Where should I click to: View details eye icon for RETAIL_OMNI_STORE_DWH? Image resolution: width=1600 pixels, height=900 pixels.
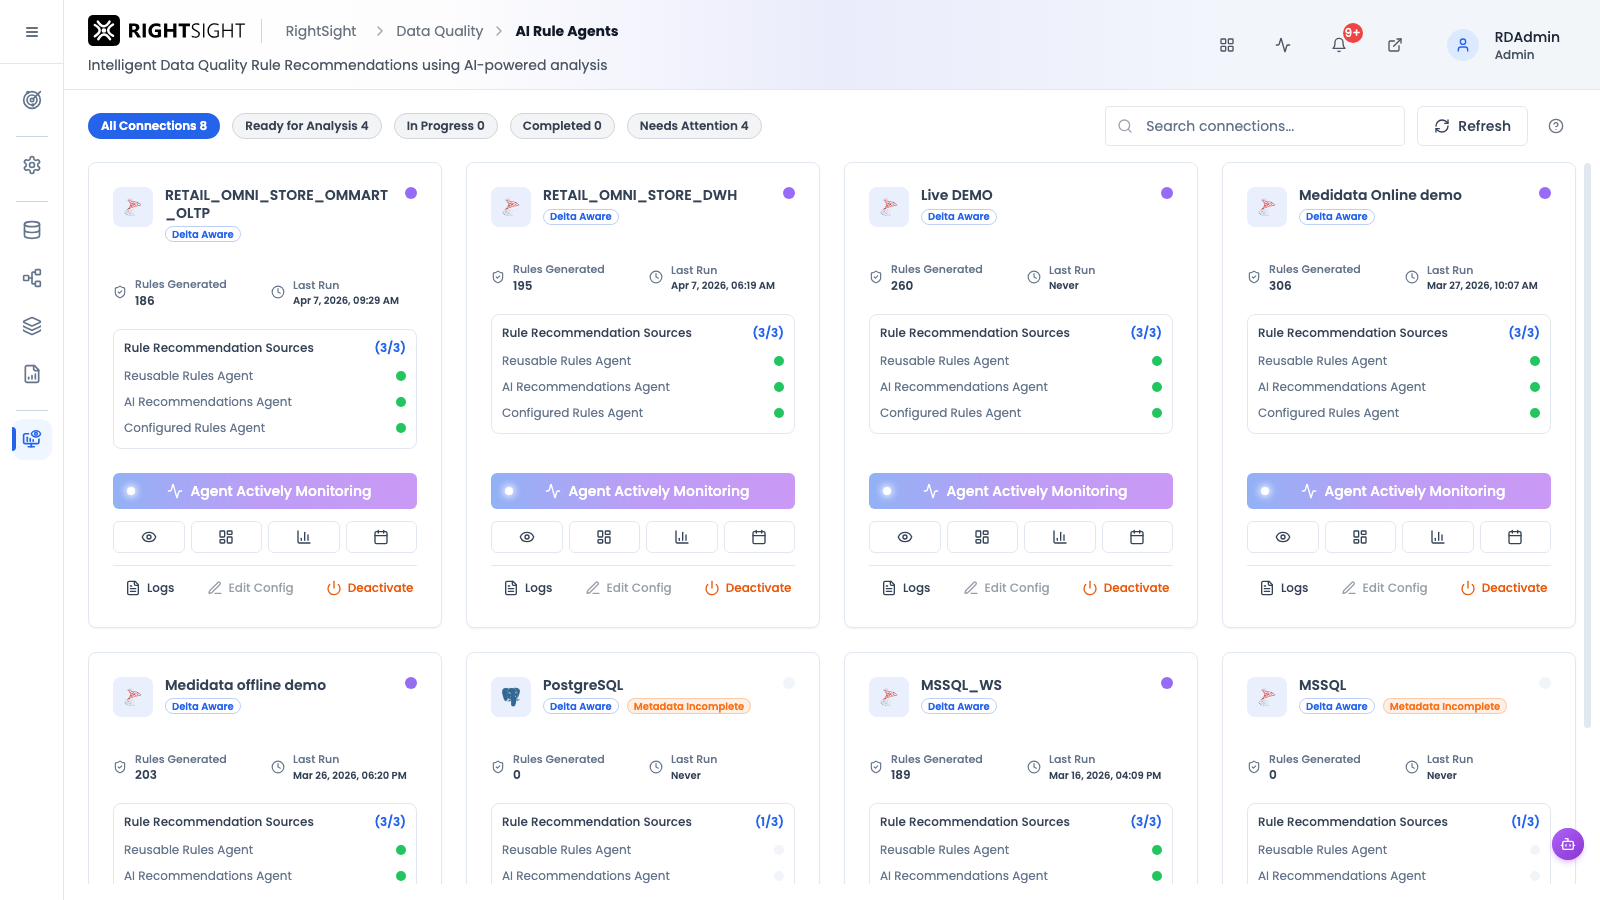coord(527,537)
